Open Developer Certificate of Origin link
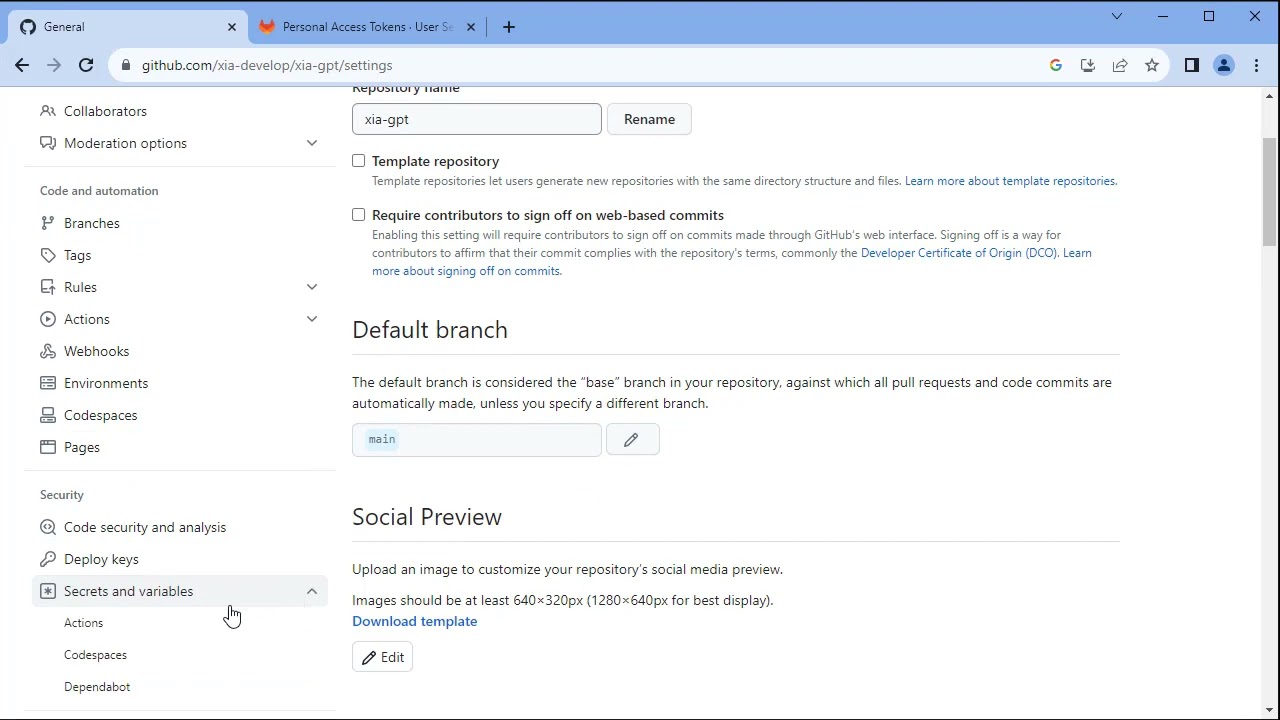The width and height of the screenshot is (1280, 720). [x=958, y=253]
